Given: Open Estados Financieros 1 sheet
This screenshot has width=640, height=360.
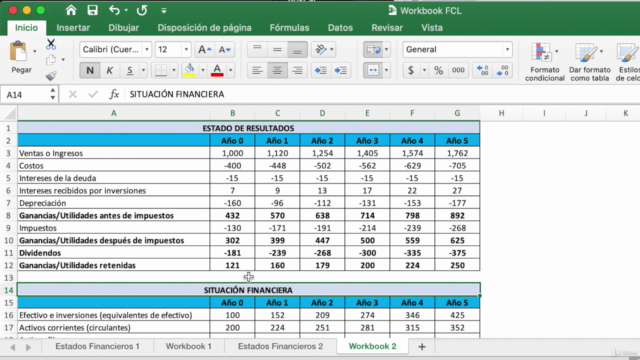Looking at the screenshot, I should 97,346.
